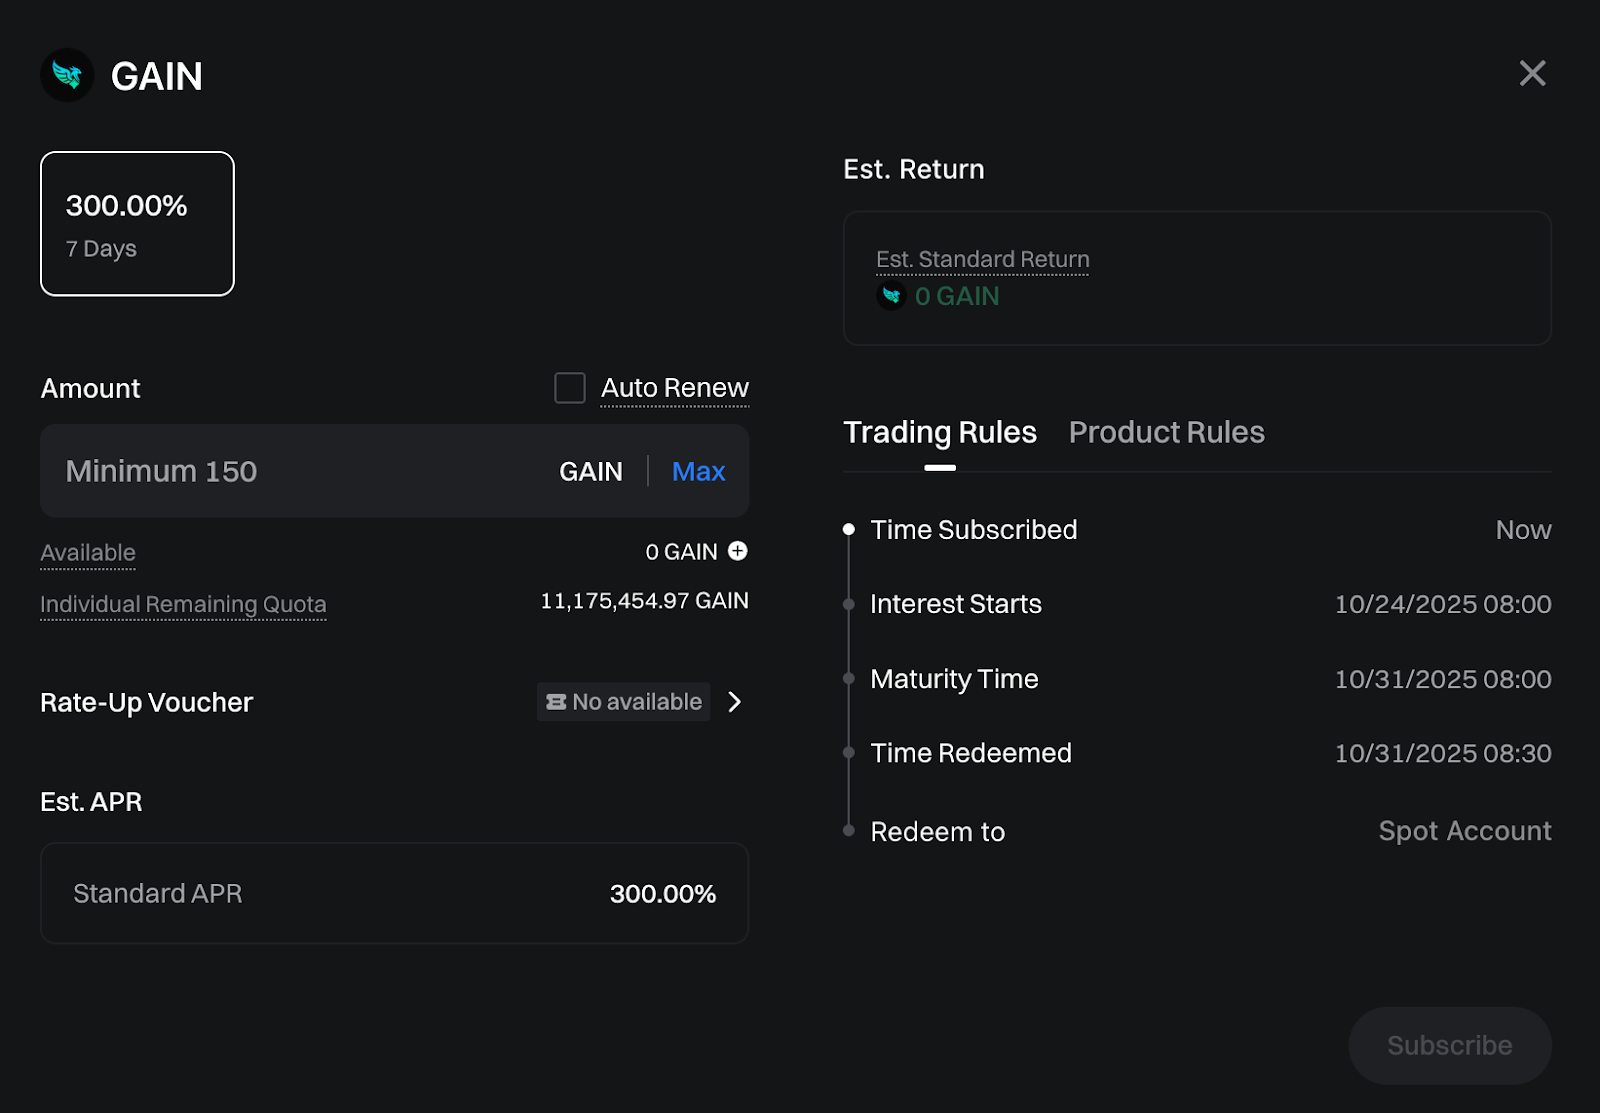Switch to the Product Rules tab
The height and width of the screenshot is (1113, 1600).
(1166, 432)
